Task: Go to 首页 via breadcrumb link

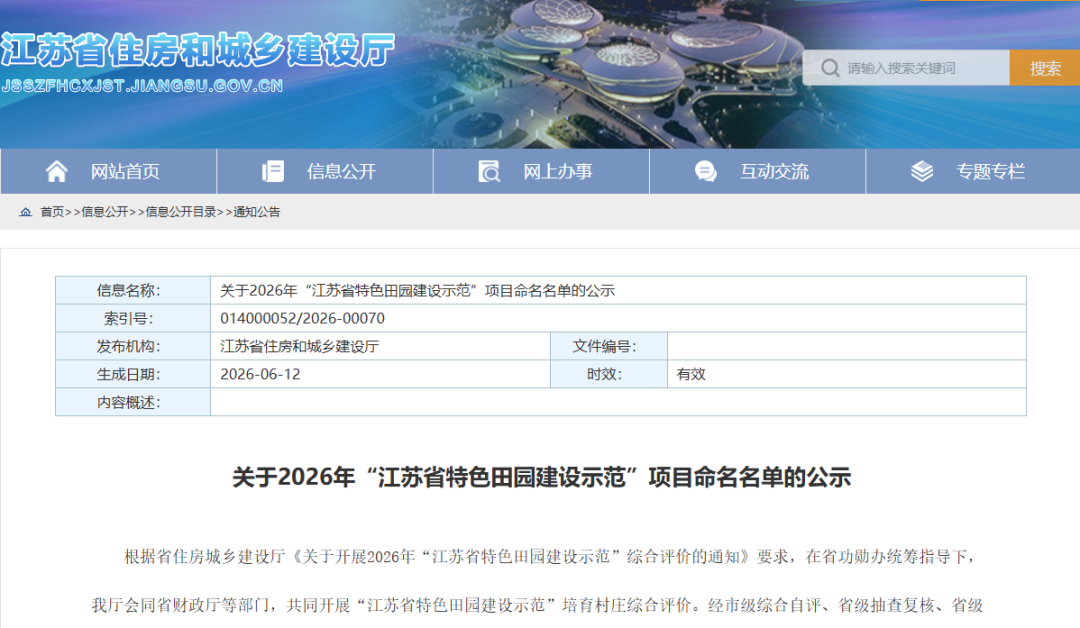Action: coord(52,212)
